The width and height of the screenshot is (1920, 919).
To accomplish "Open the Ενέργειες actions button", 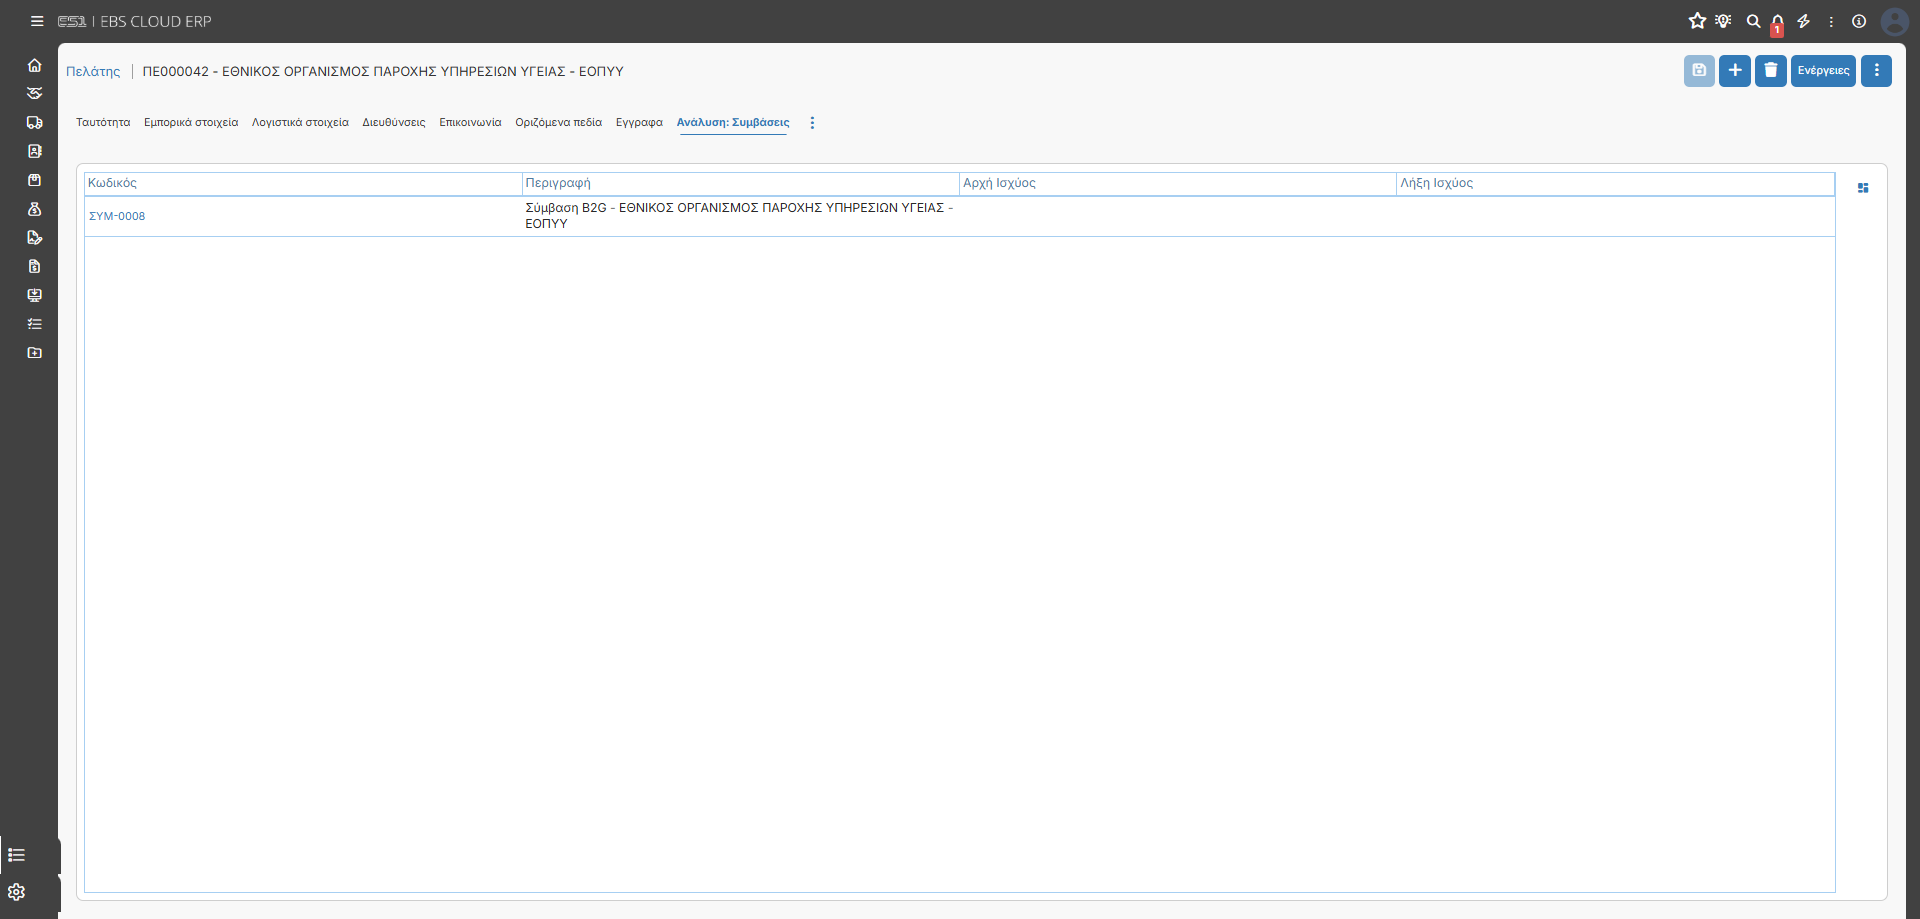I will pos(1823,70).
